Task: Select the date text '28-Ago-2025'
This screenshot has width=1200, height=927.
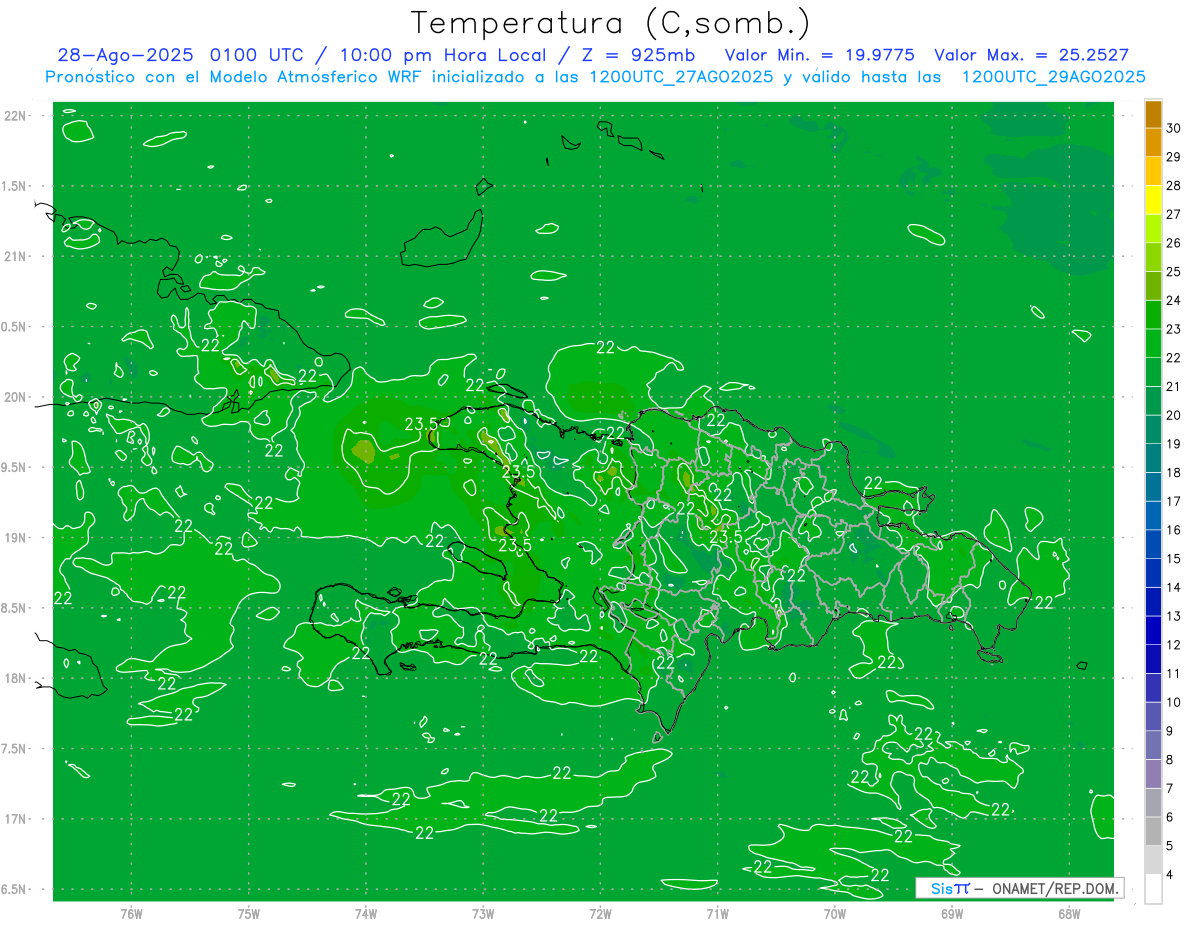Action: [x=125, y=55]
